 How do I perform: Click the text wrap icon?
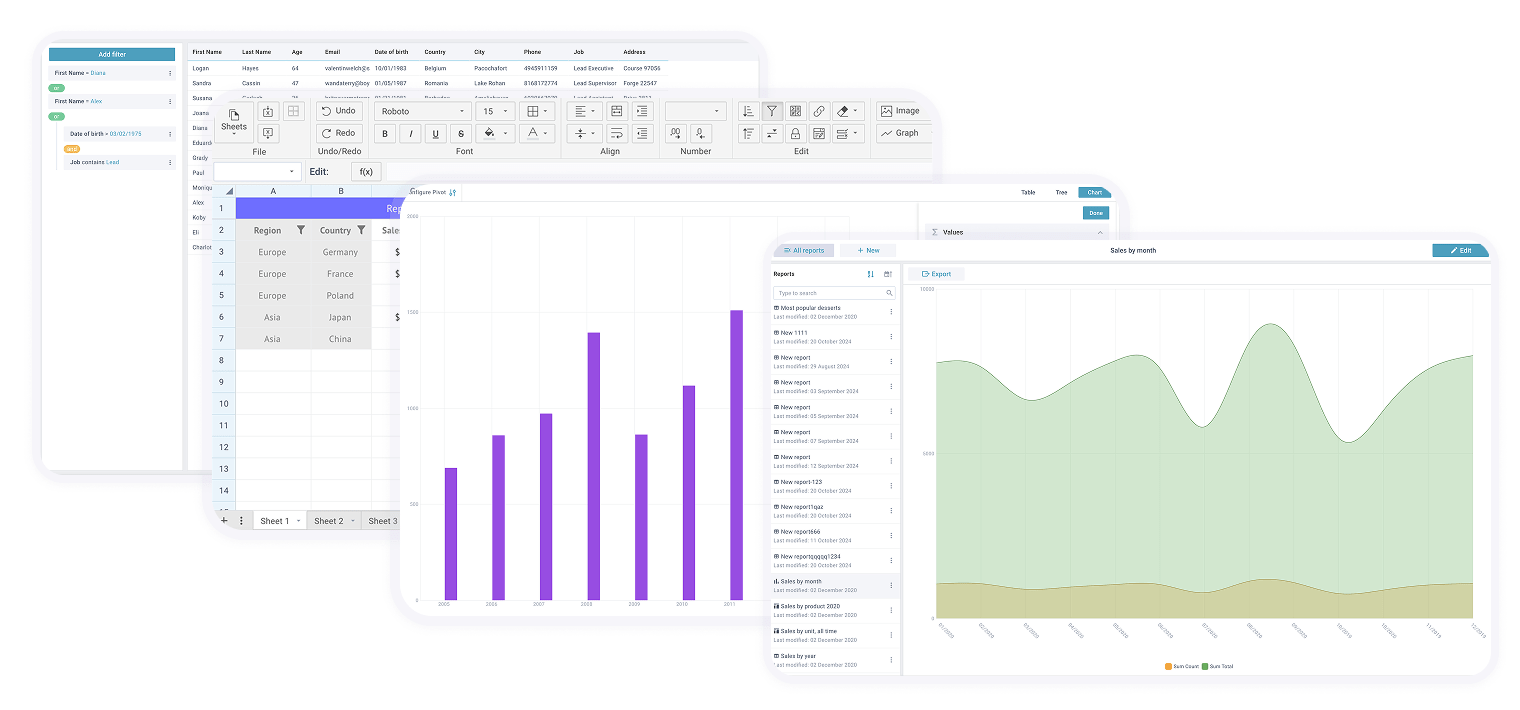click(617, 133)
